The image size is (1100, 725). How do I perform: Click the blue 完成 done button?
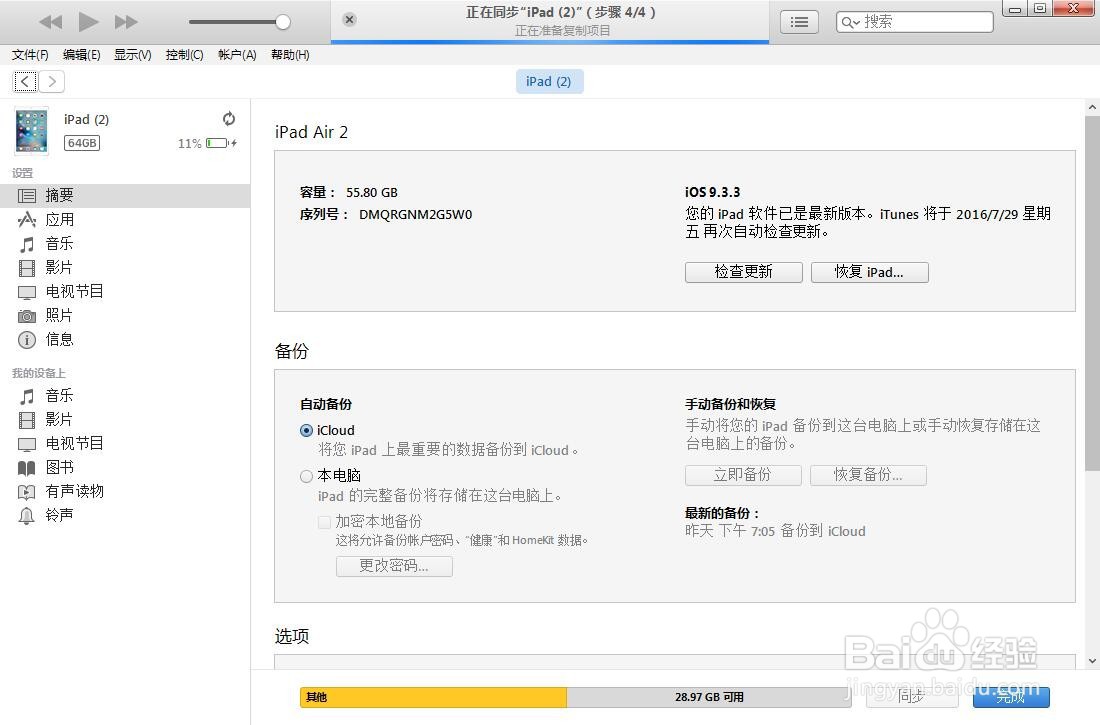point(1011,696)
